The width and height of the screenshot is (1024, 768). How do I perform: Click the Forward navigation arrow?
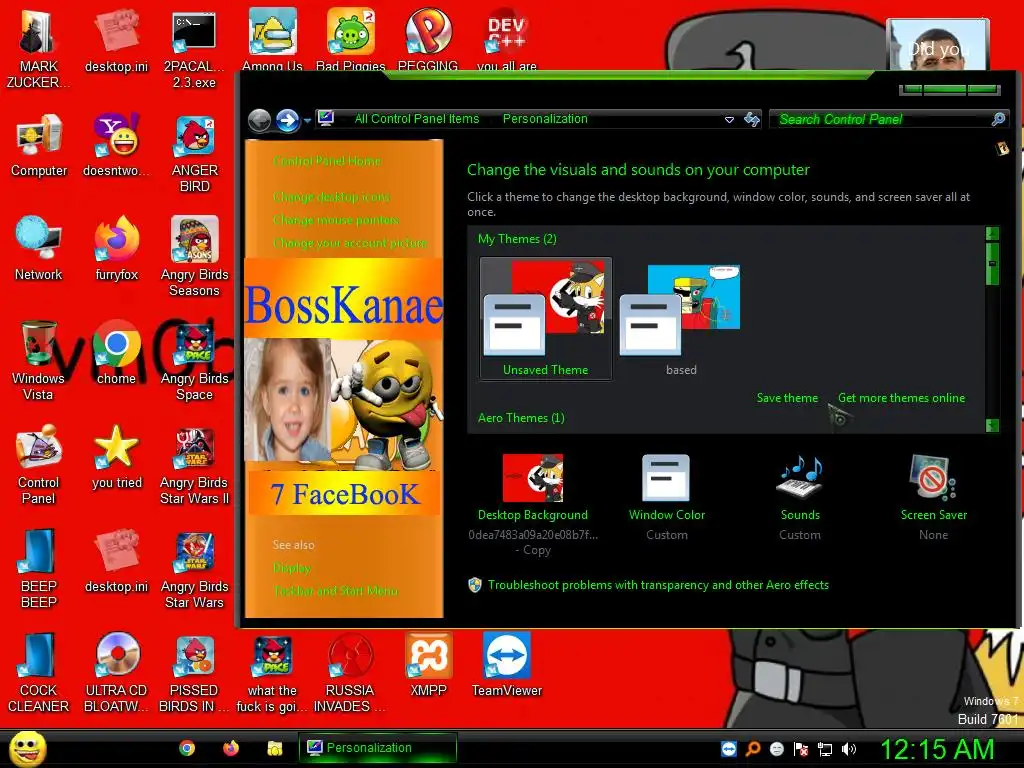coord(287,120)
